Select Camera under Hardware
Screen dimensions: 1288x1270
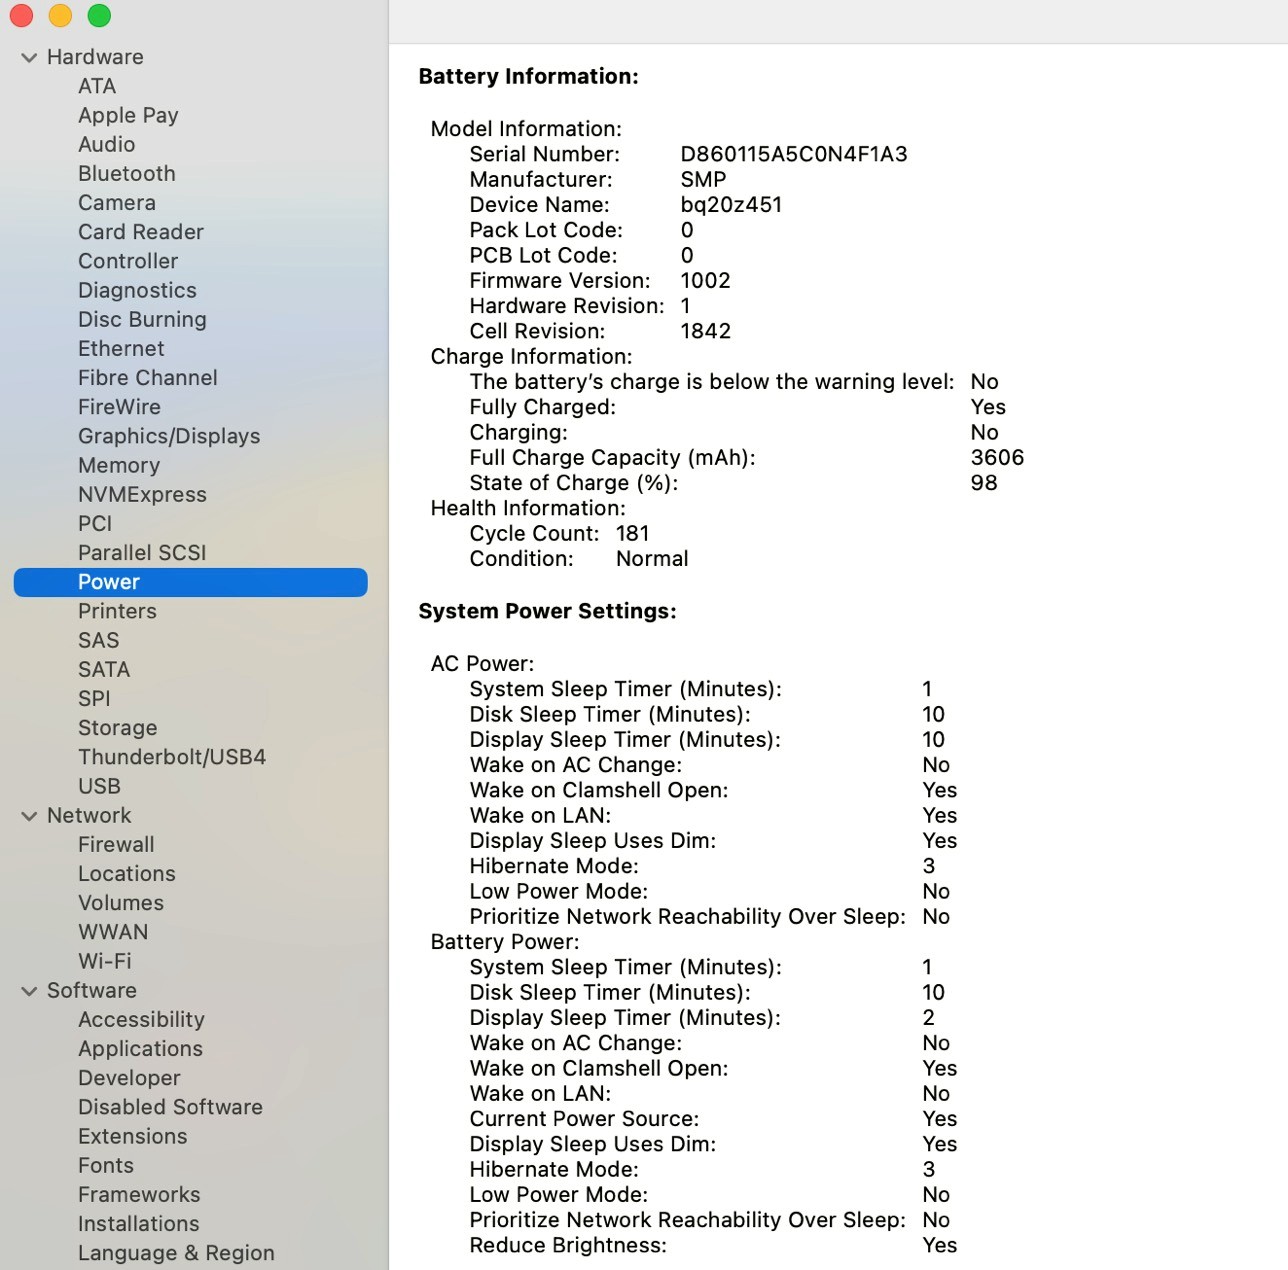[116, 202]
